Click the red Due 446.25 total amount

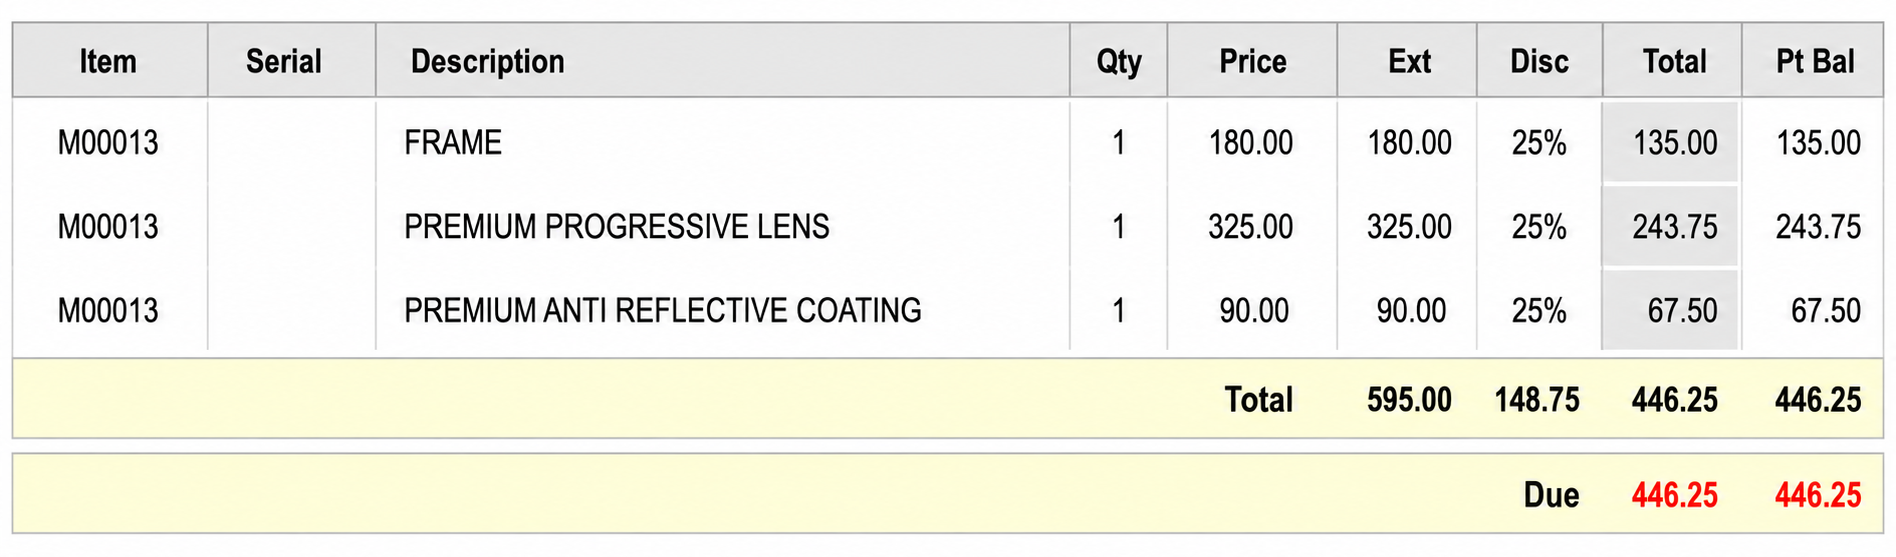click(1675, 495)
